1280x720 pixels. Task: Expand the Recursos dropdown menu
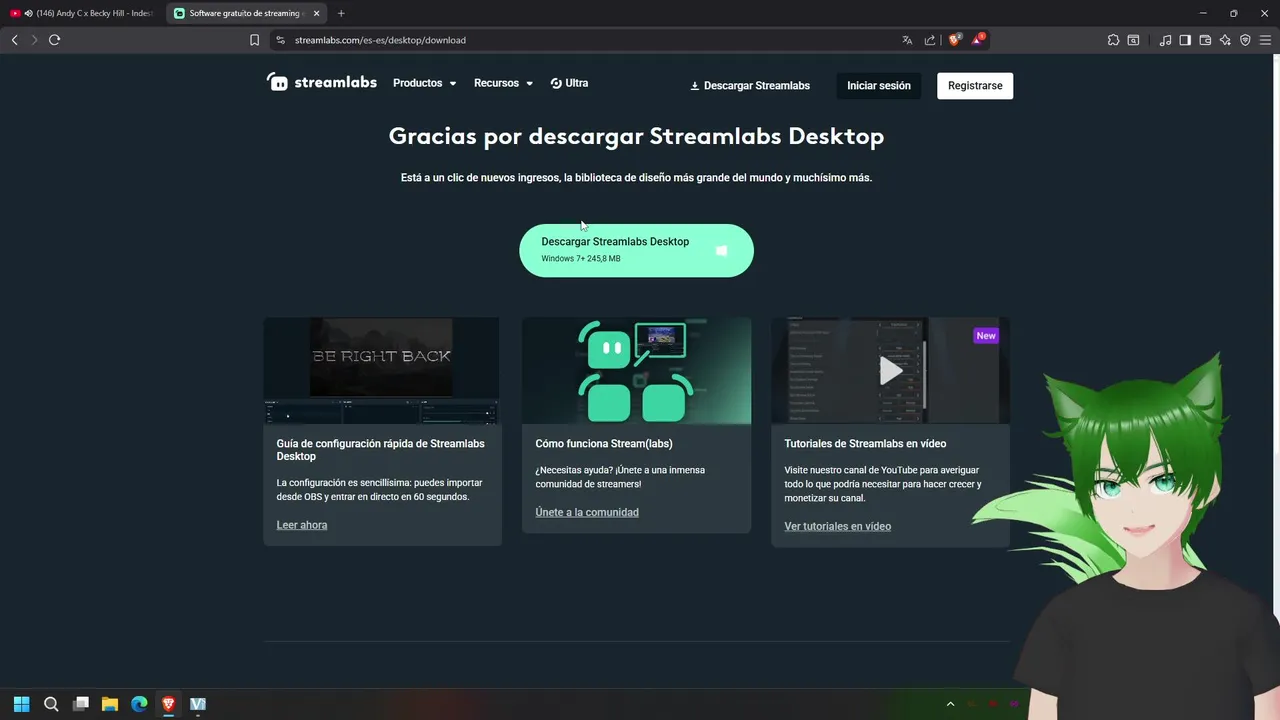click(503, 83)
